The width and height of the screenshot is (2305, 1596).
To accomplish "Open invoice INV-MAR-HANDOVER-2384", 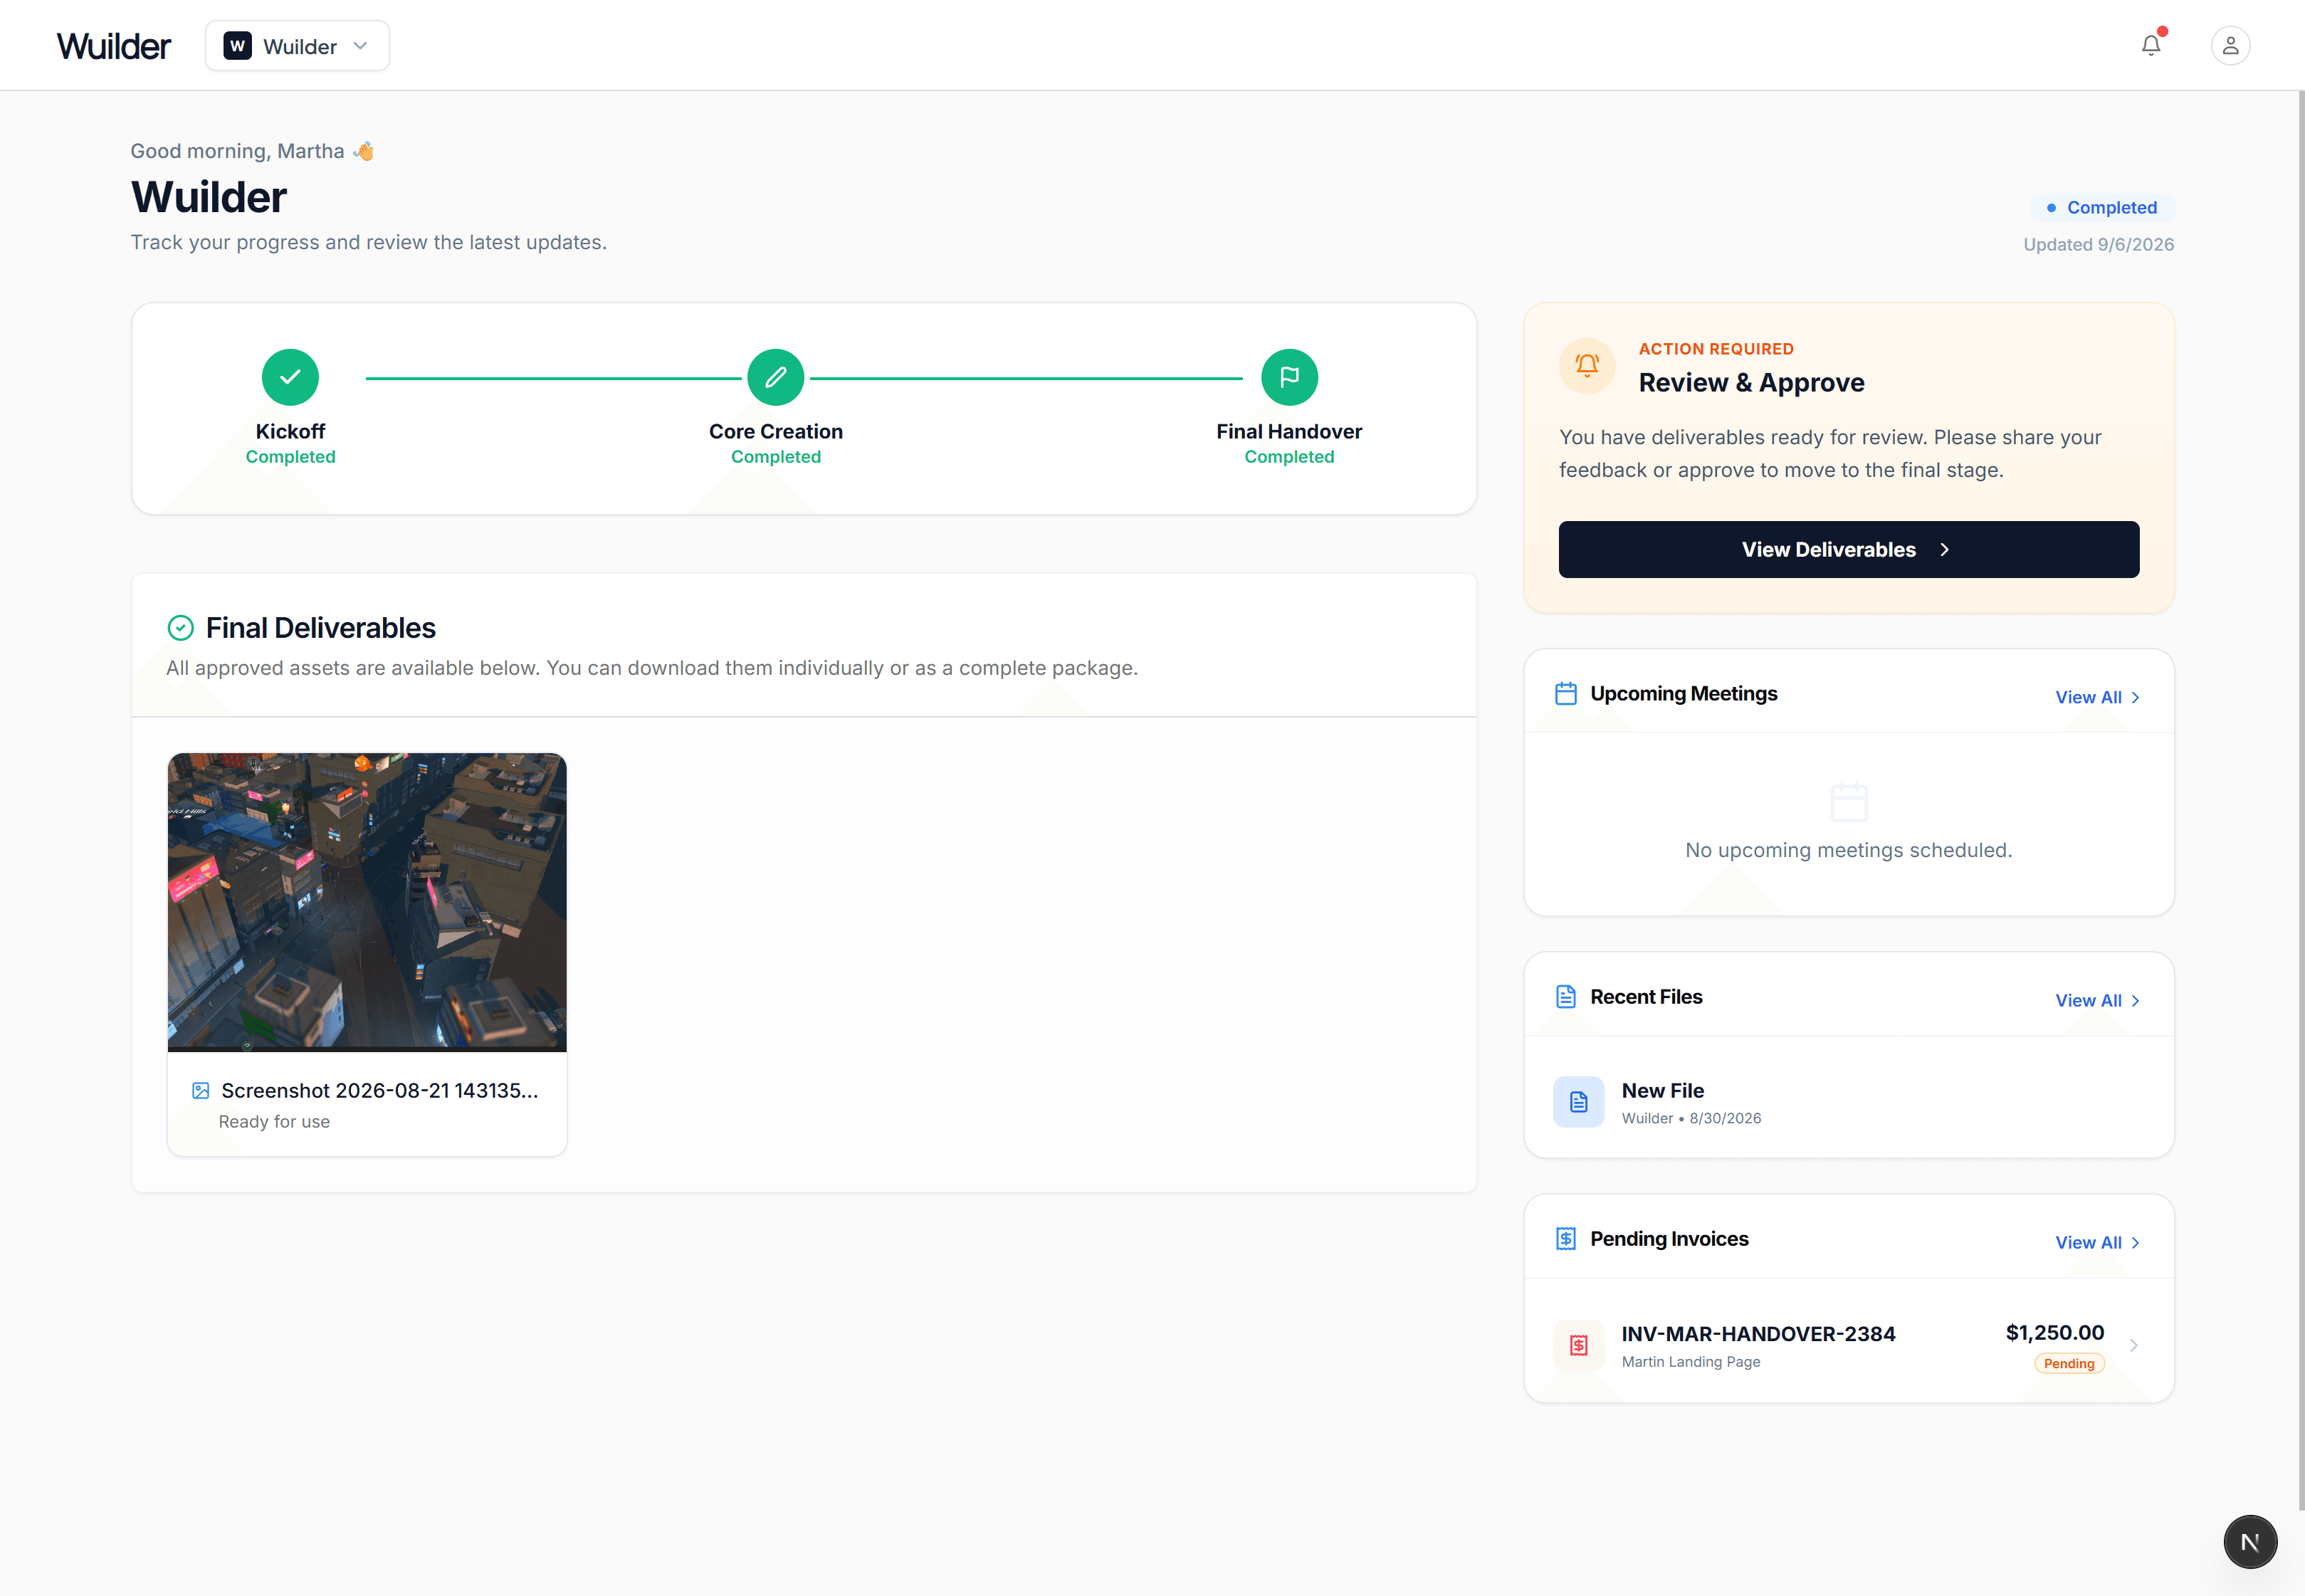I will 1848,1345.
